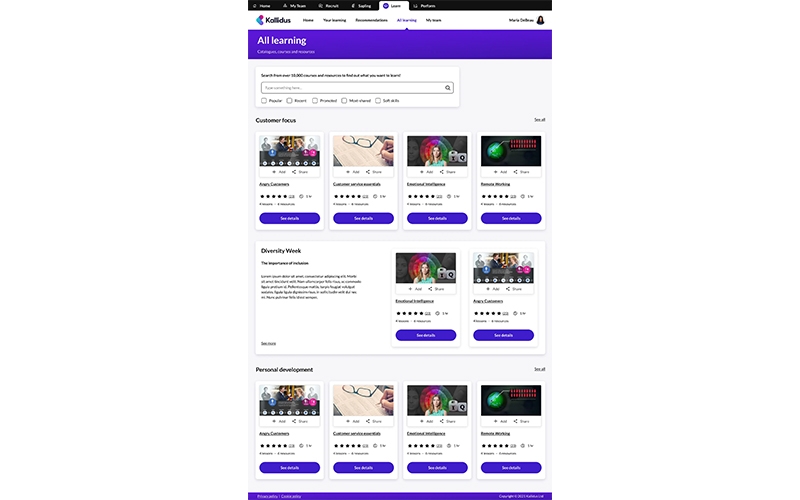Click See all for Personal development
Image resolution: width=800 pixels, height=500 pixels.
coord(540,369)
